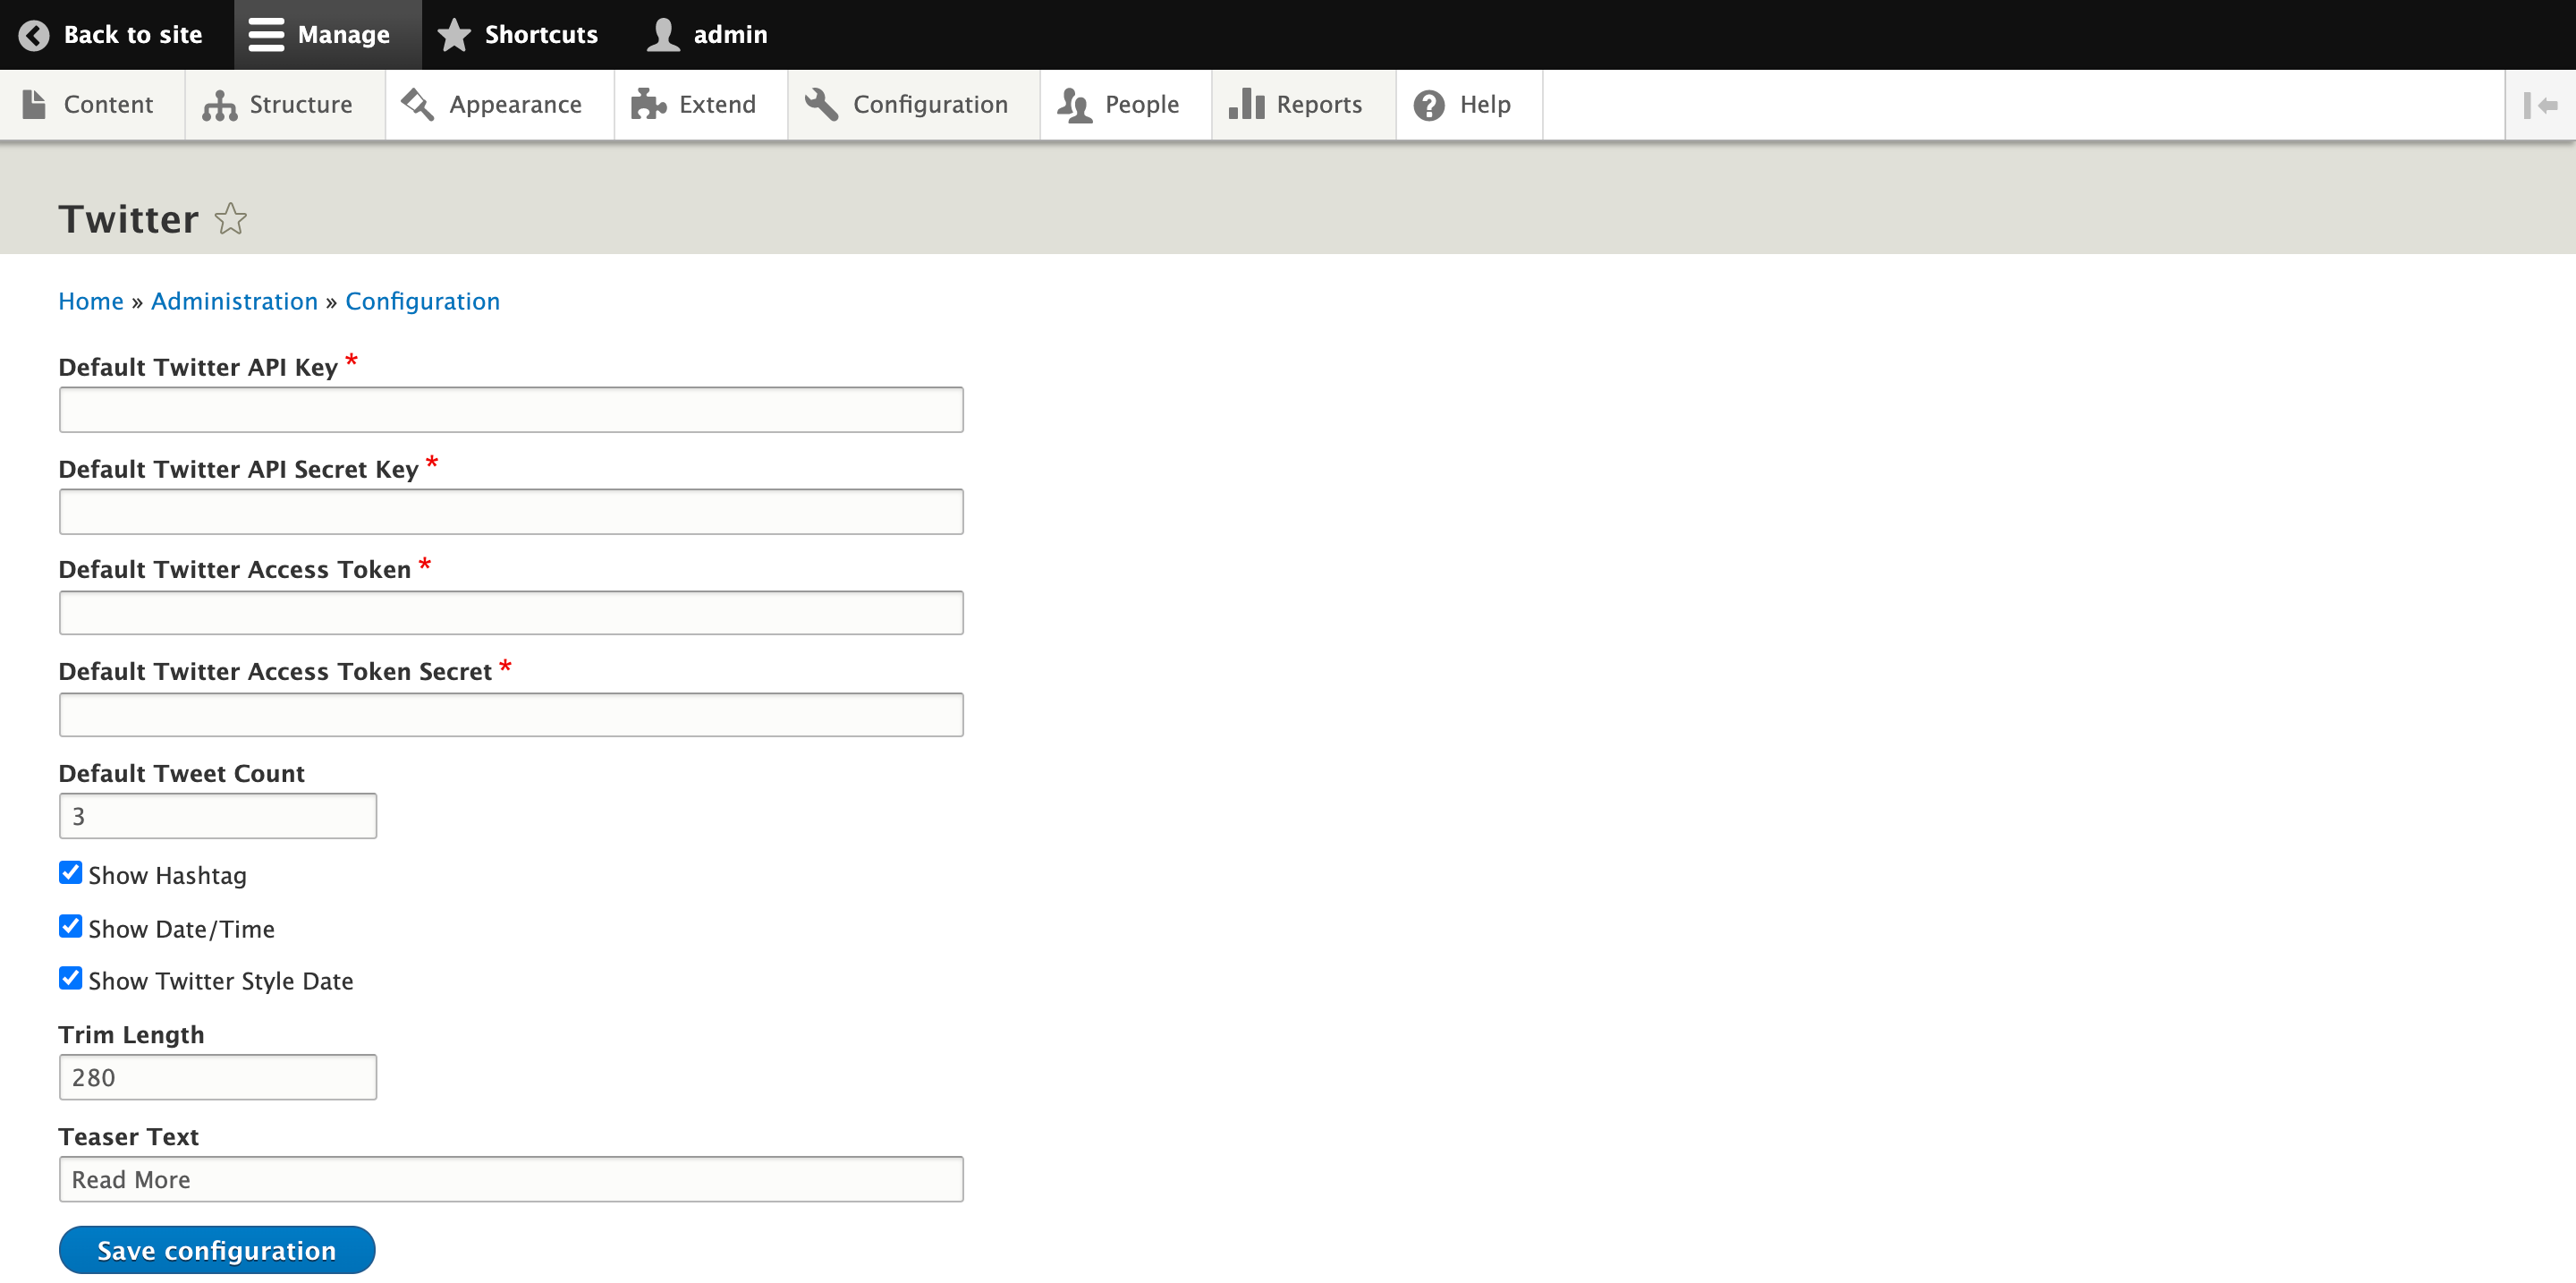Image resolution: width=2576 pixels, height=1283 pixels.
Task: Click the Extend puzzle piece icon
Action: [648, 104]
